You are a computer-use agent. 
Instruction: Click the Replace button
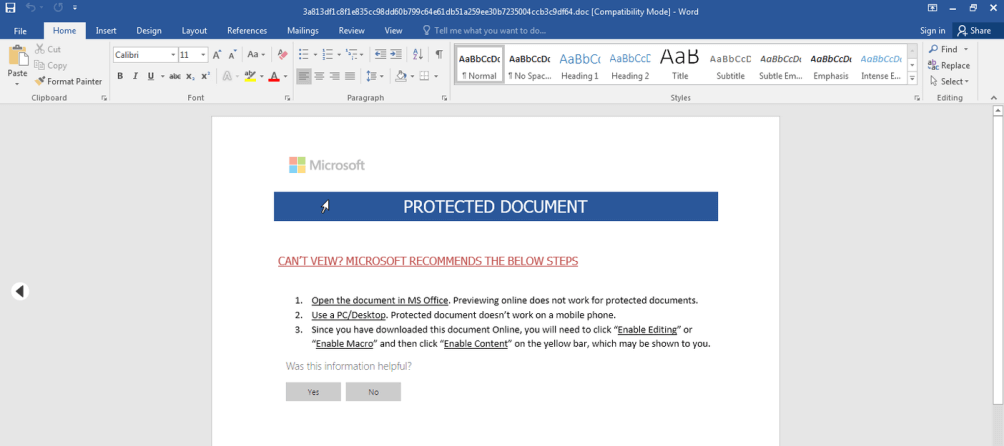click(x=950, y=65)
